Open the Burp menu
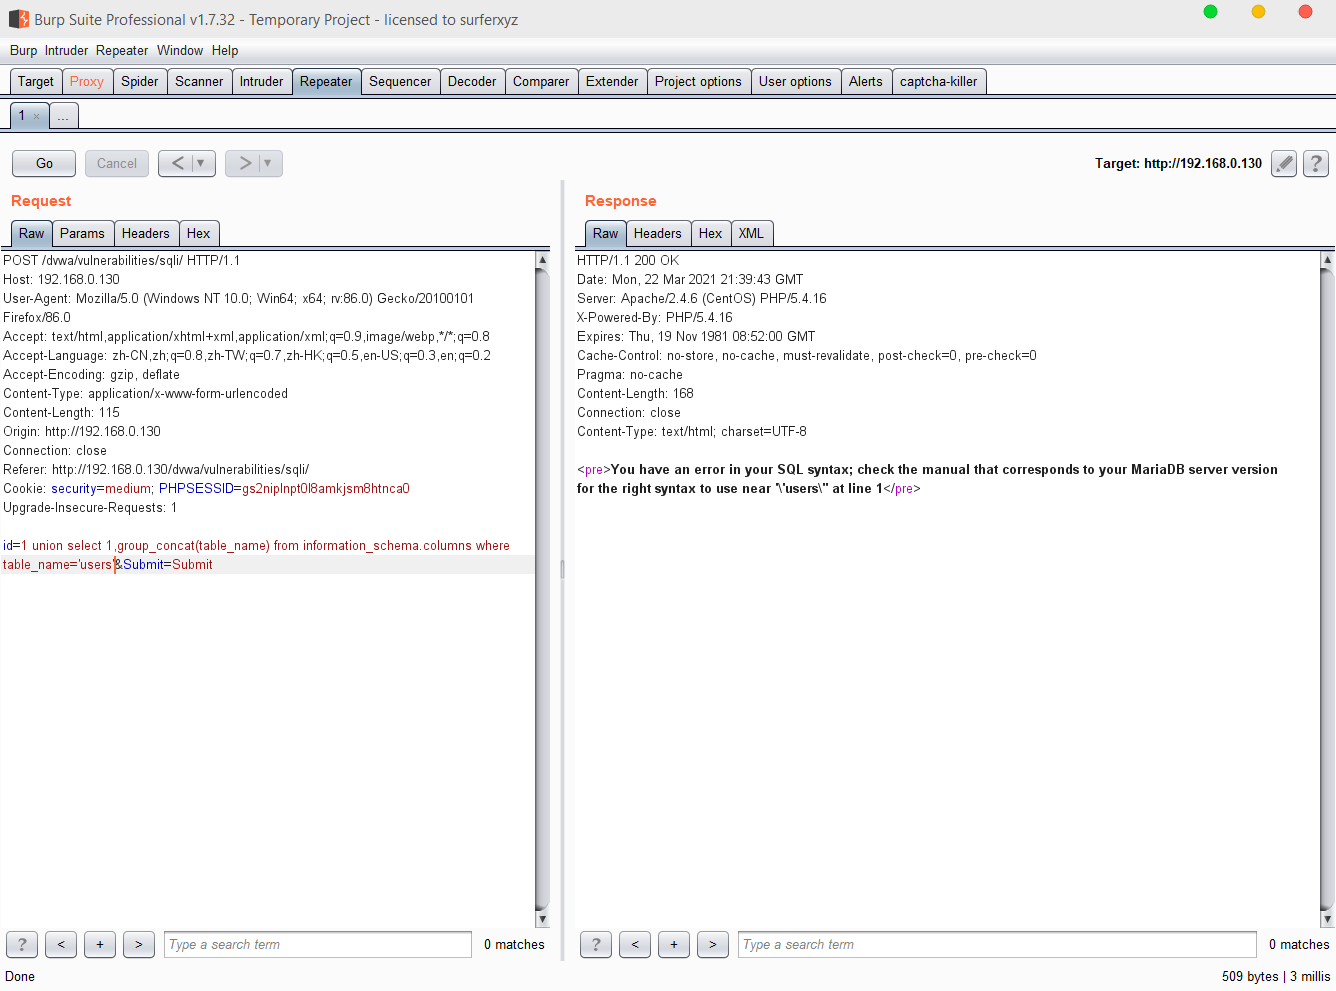This screenshot has width=1336, height=991. click(23, 50)
